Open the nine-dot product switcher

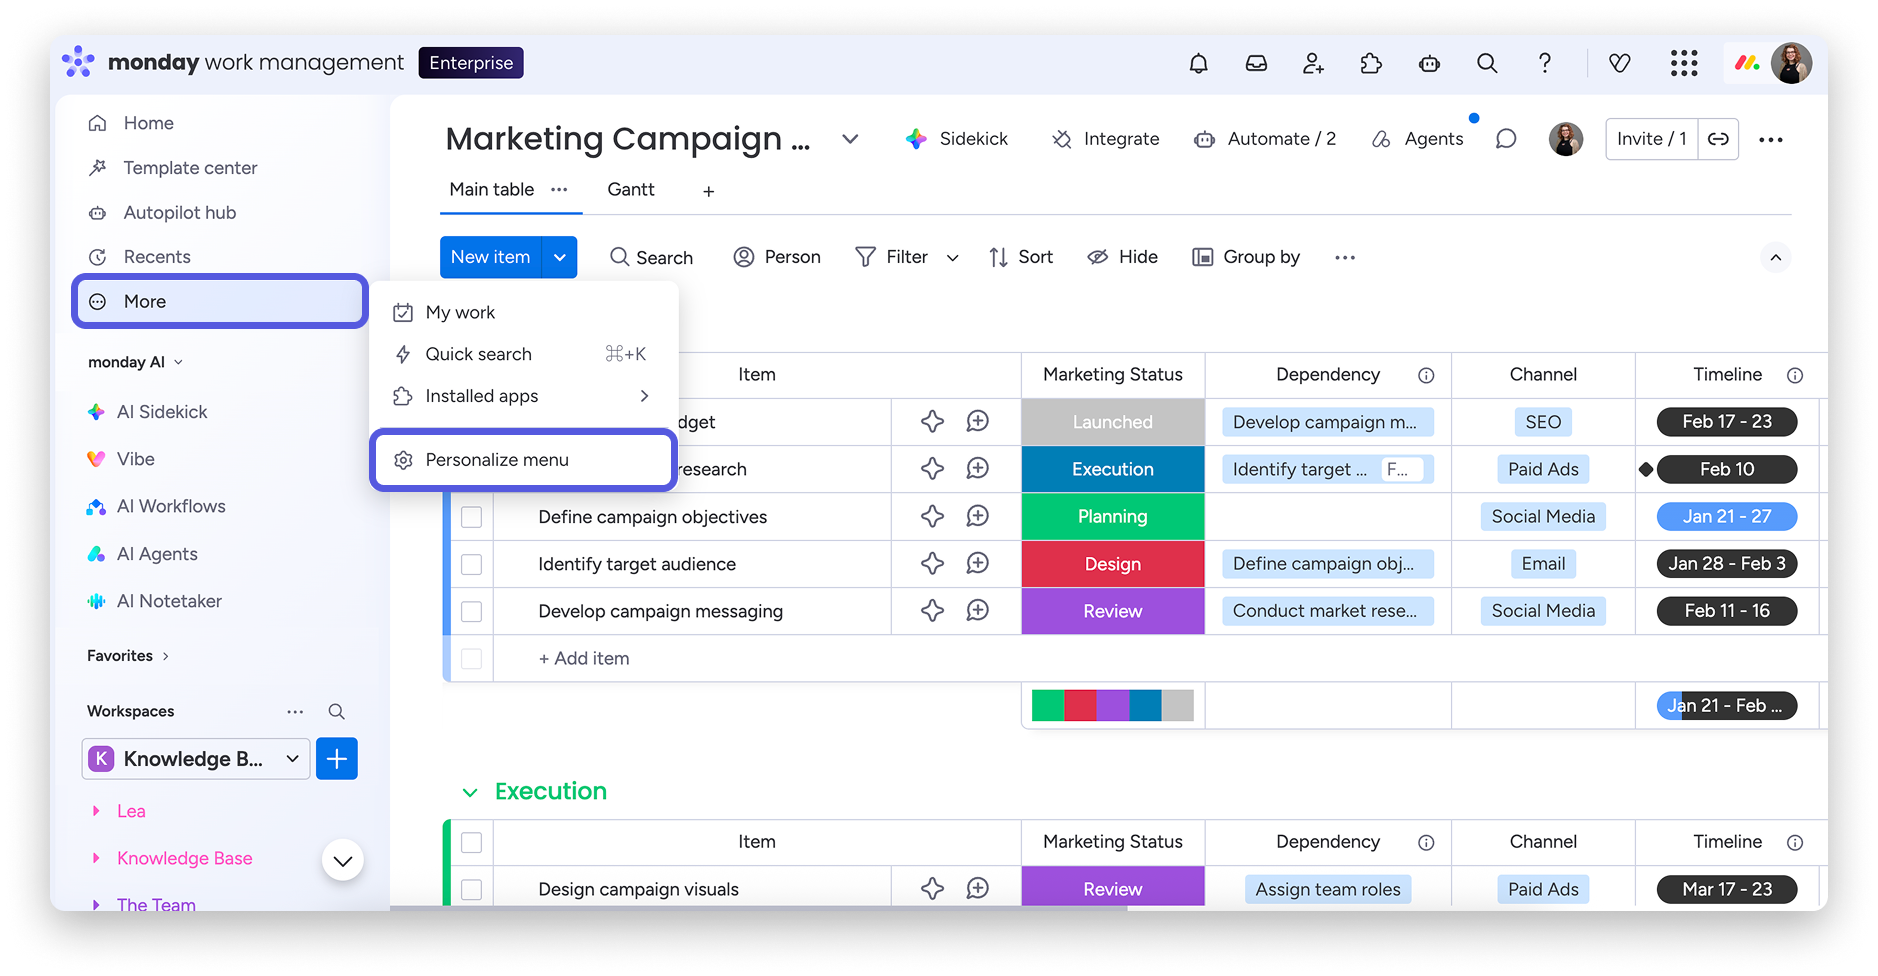[x=1684, y=64]
